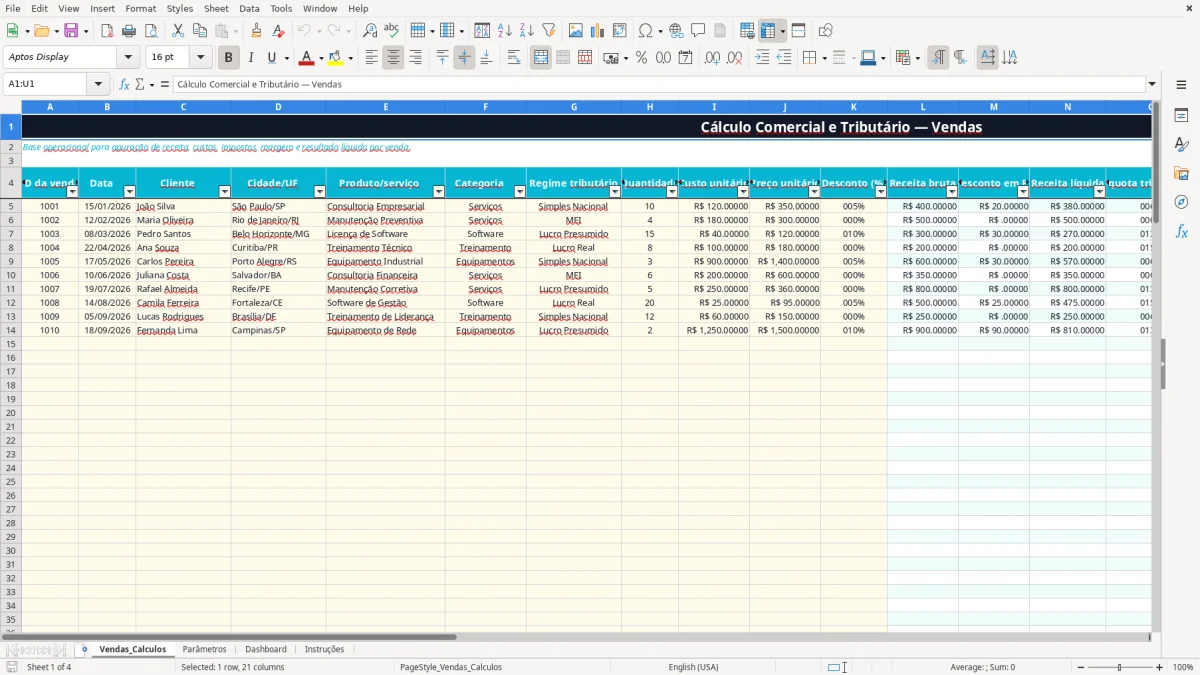Toggle underline formatting

272,58
